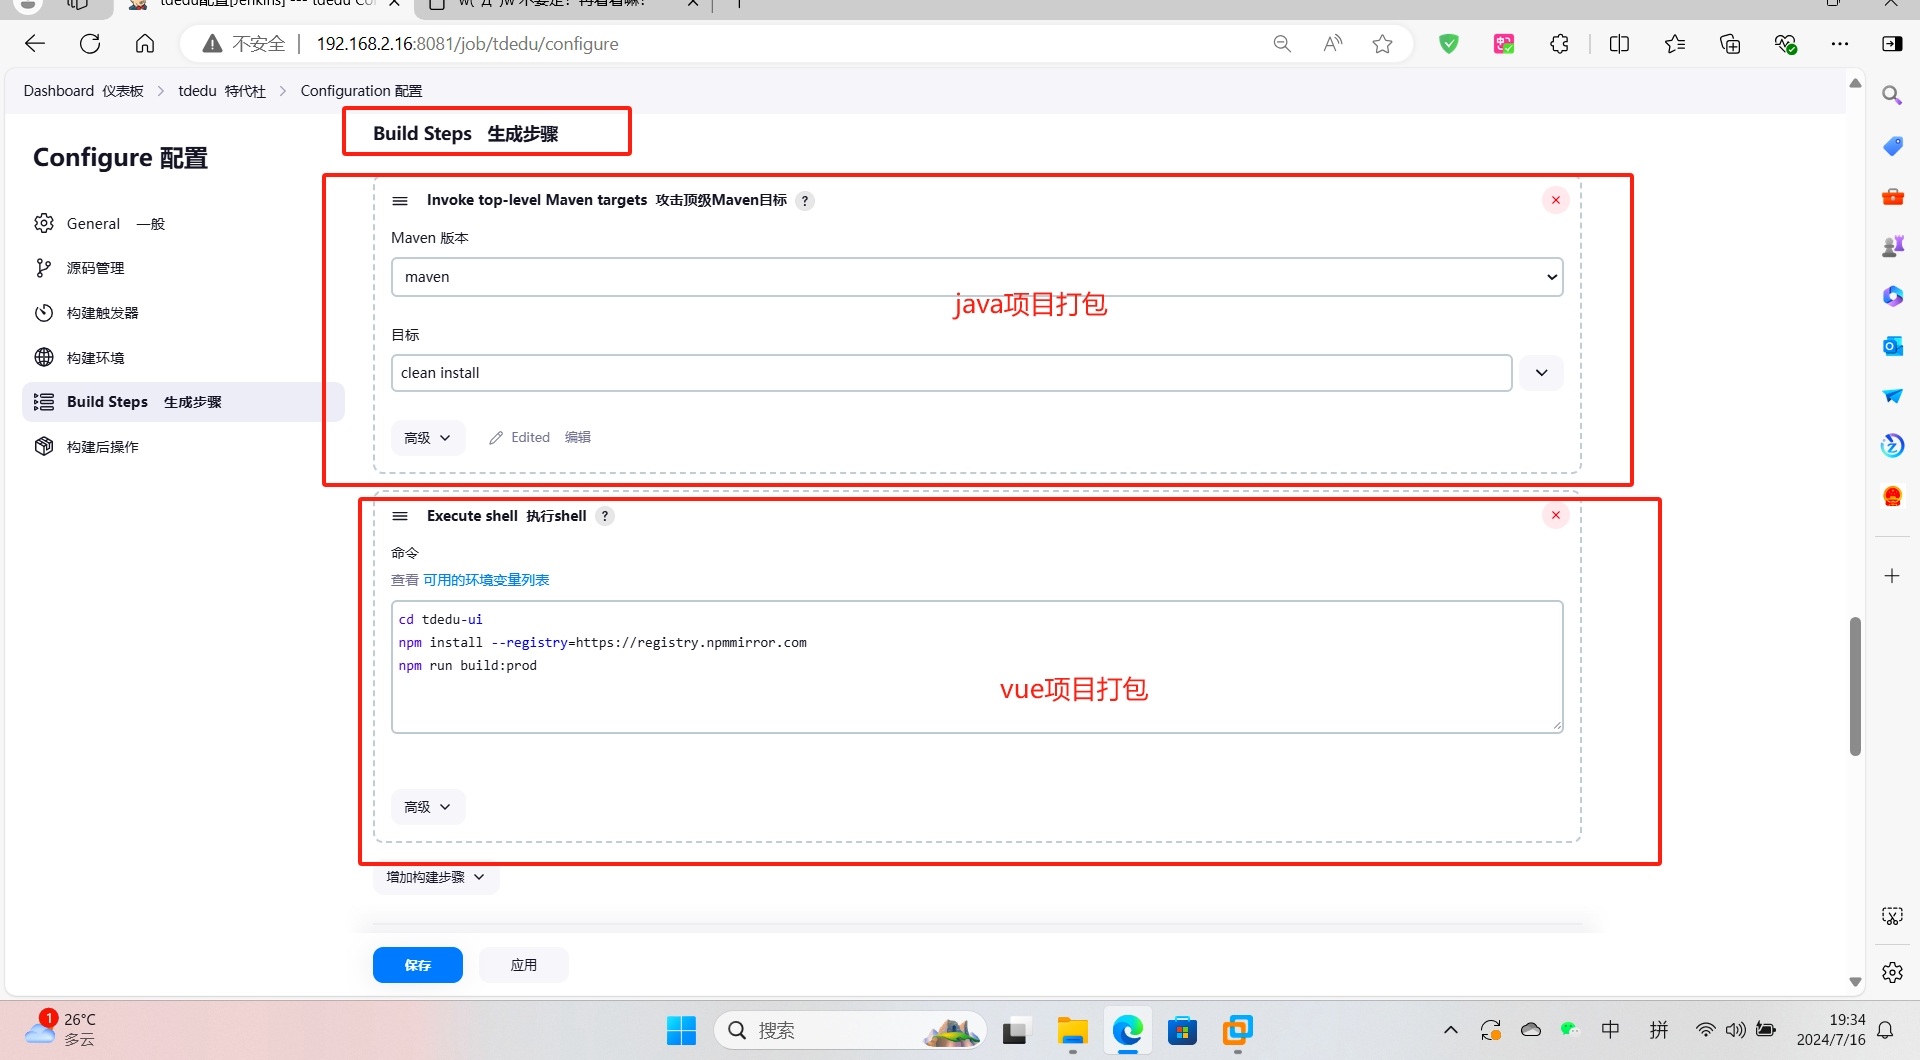Open File Explorer from taskbar

(x=1072, y=1030)
